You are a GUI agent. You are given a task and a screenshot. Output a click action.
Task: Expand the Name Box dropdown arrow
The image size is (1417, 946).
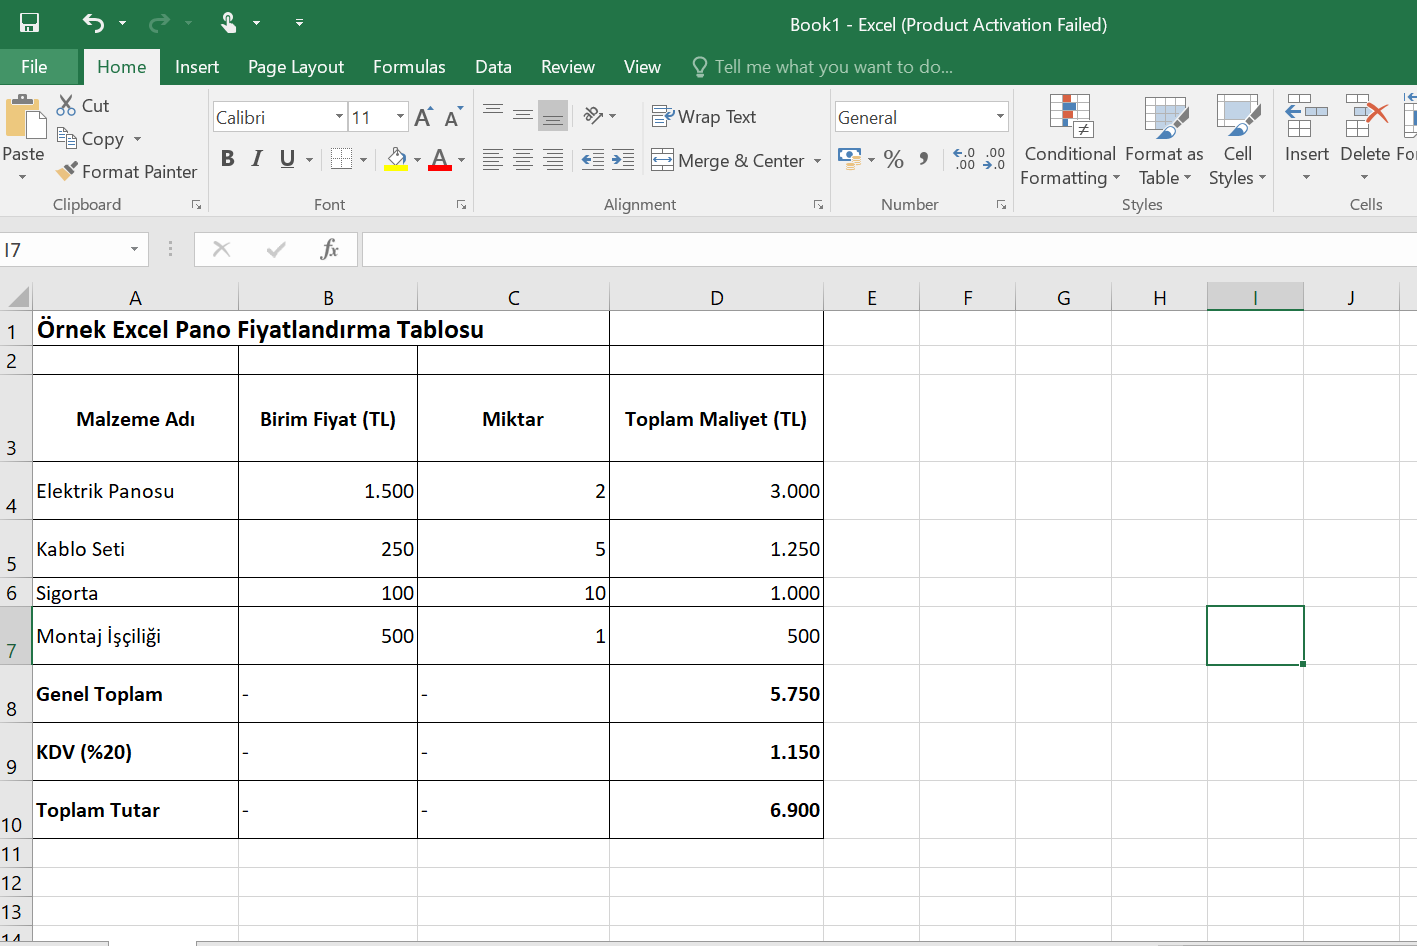(x=134, y=249)
